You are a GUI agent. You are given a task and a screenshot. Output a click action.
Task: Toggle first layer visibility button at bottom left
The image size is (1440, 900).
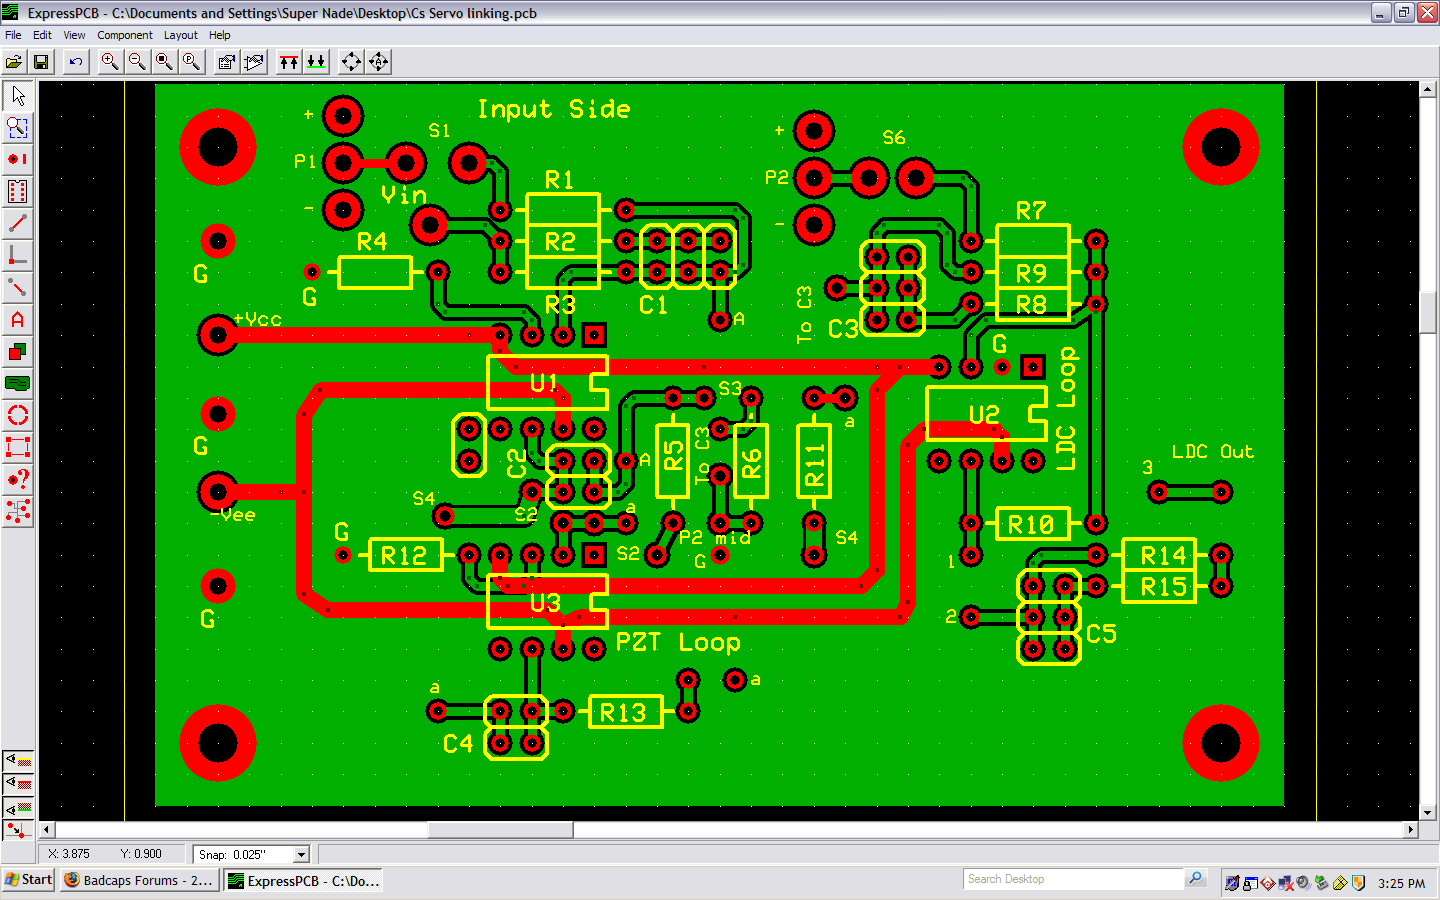(x=18, y=761)
